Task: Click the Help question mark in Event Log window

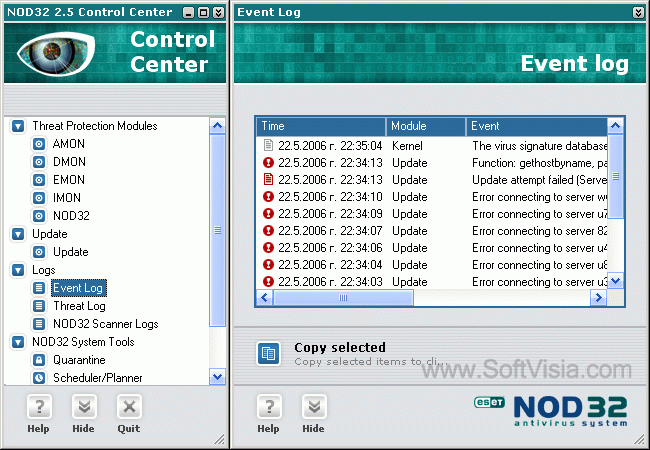Action: (269, 406)
